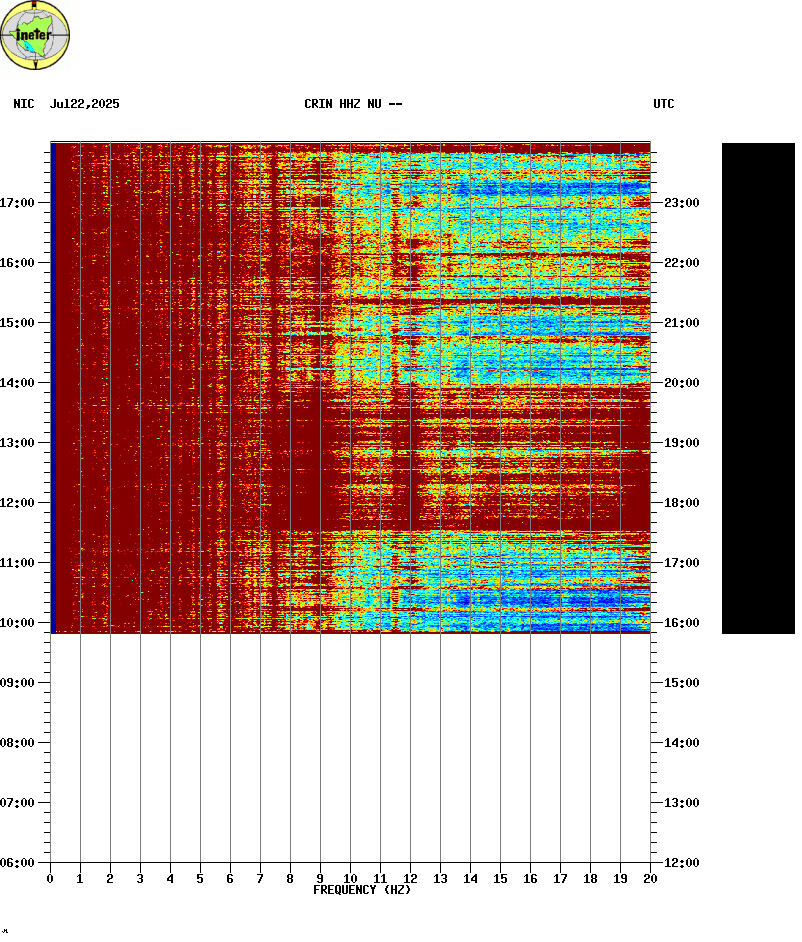Image resolution: width=802 pixels, height=942 pixels.
Task: Click the 17:00 UTC label on the right axis
Action: [682, 563]
